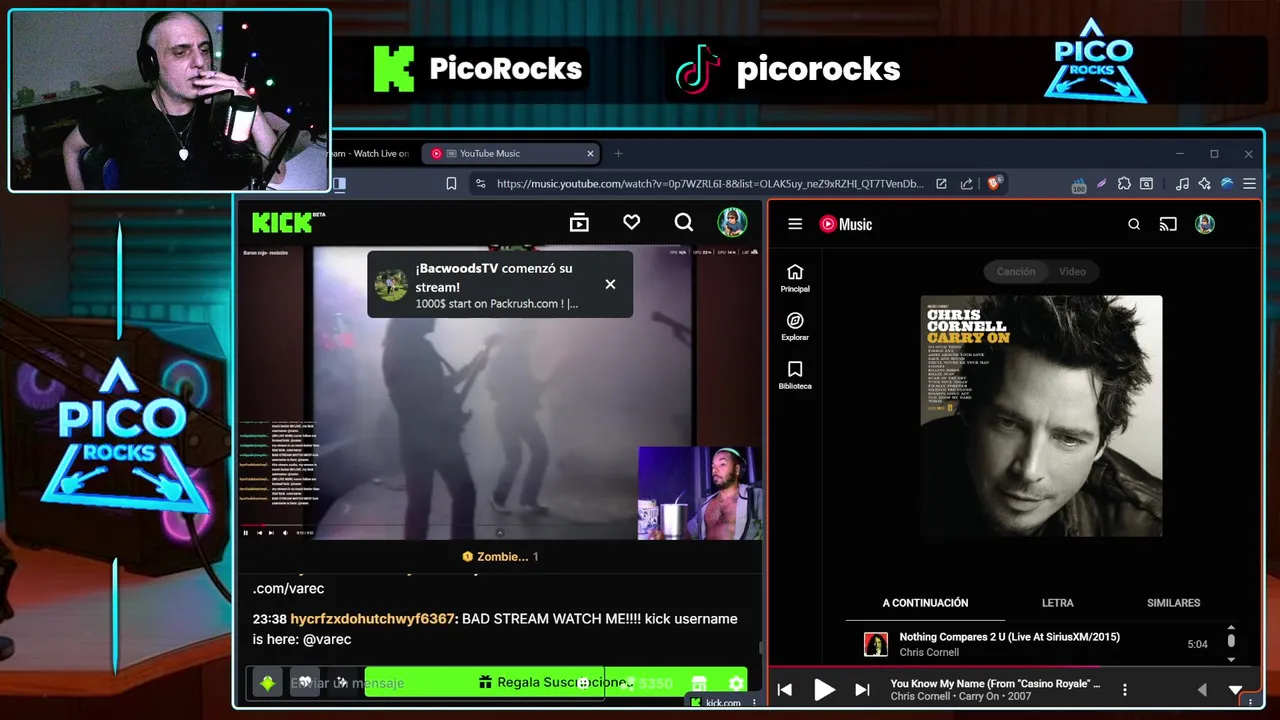Seek on YouTube Music progress bar
This screenshot has width=1280, height=720.
pyautogui.click(x=1013, y=667)
